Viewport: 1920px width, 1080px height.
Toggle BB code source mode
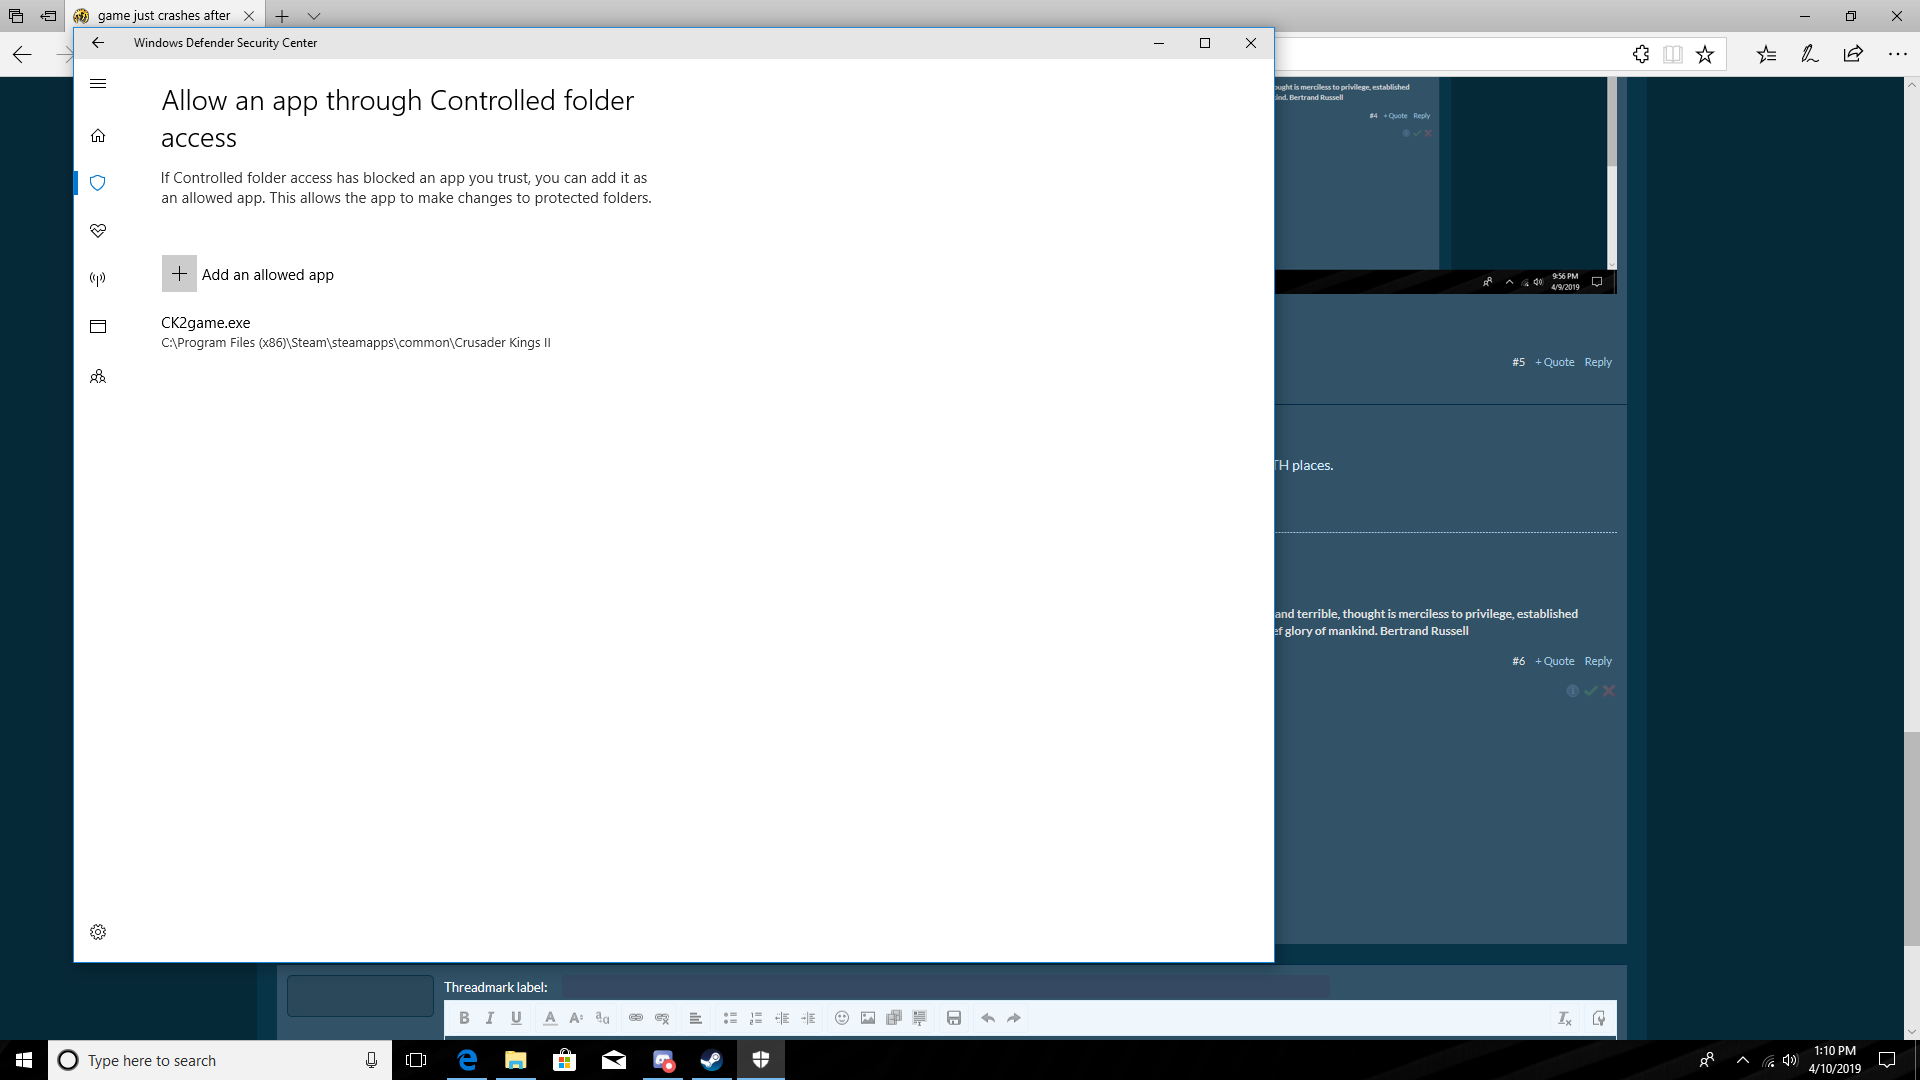1599,1018
